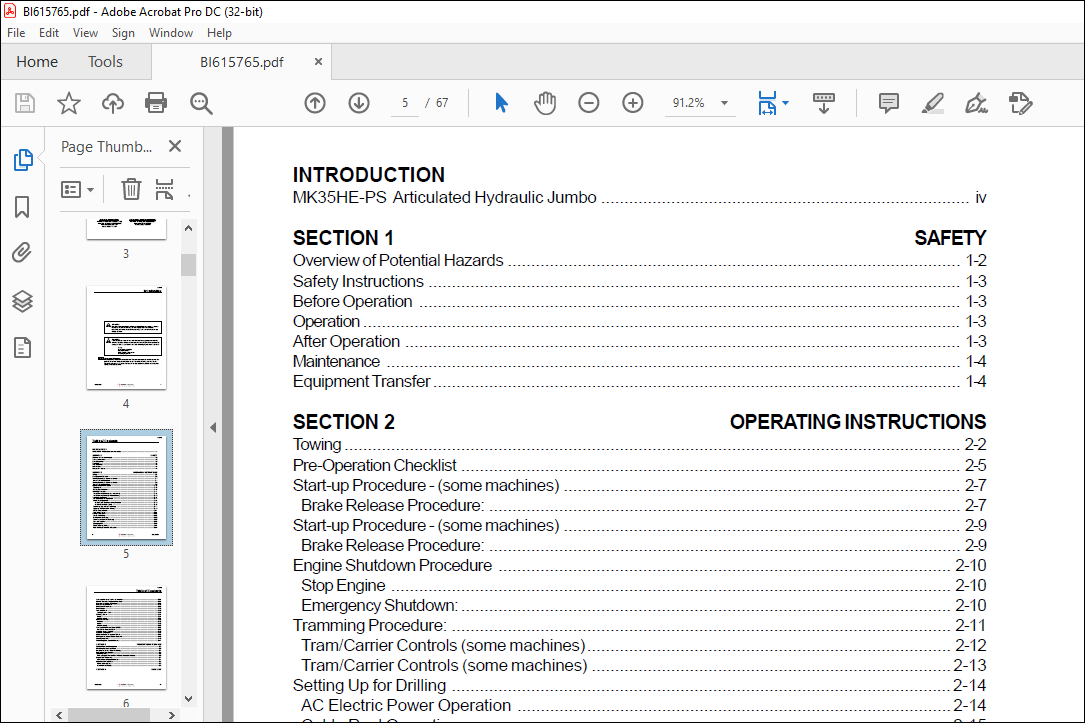Add file to starred with star icon

click(x=69, y=103)
